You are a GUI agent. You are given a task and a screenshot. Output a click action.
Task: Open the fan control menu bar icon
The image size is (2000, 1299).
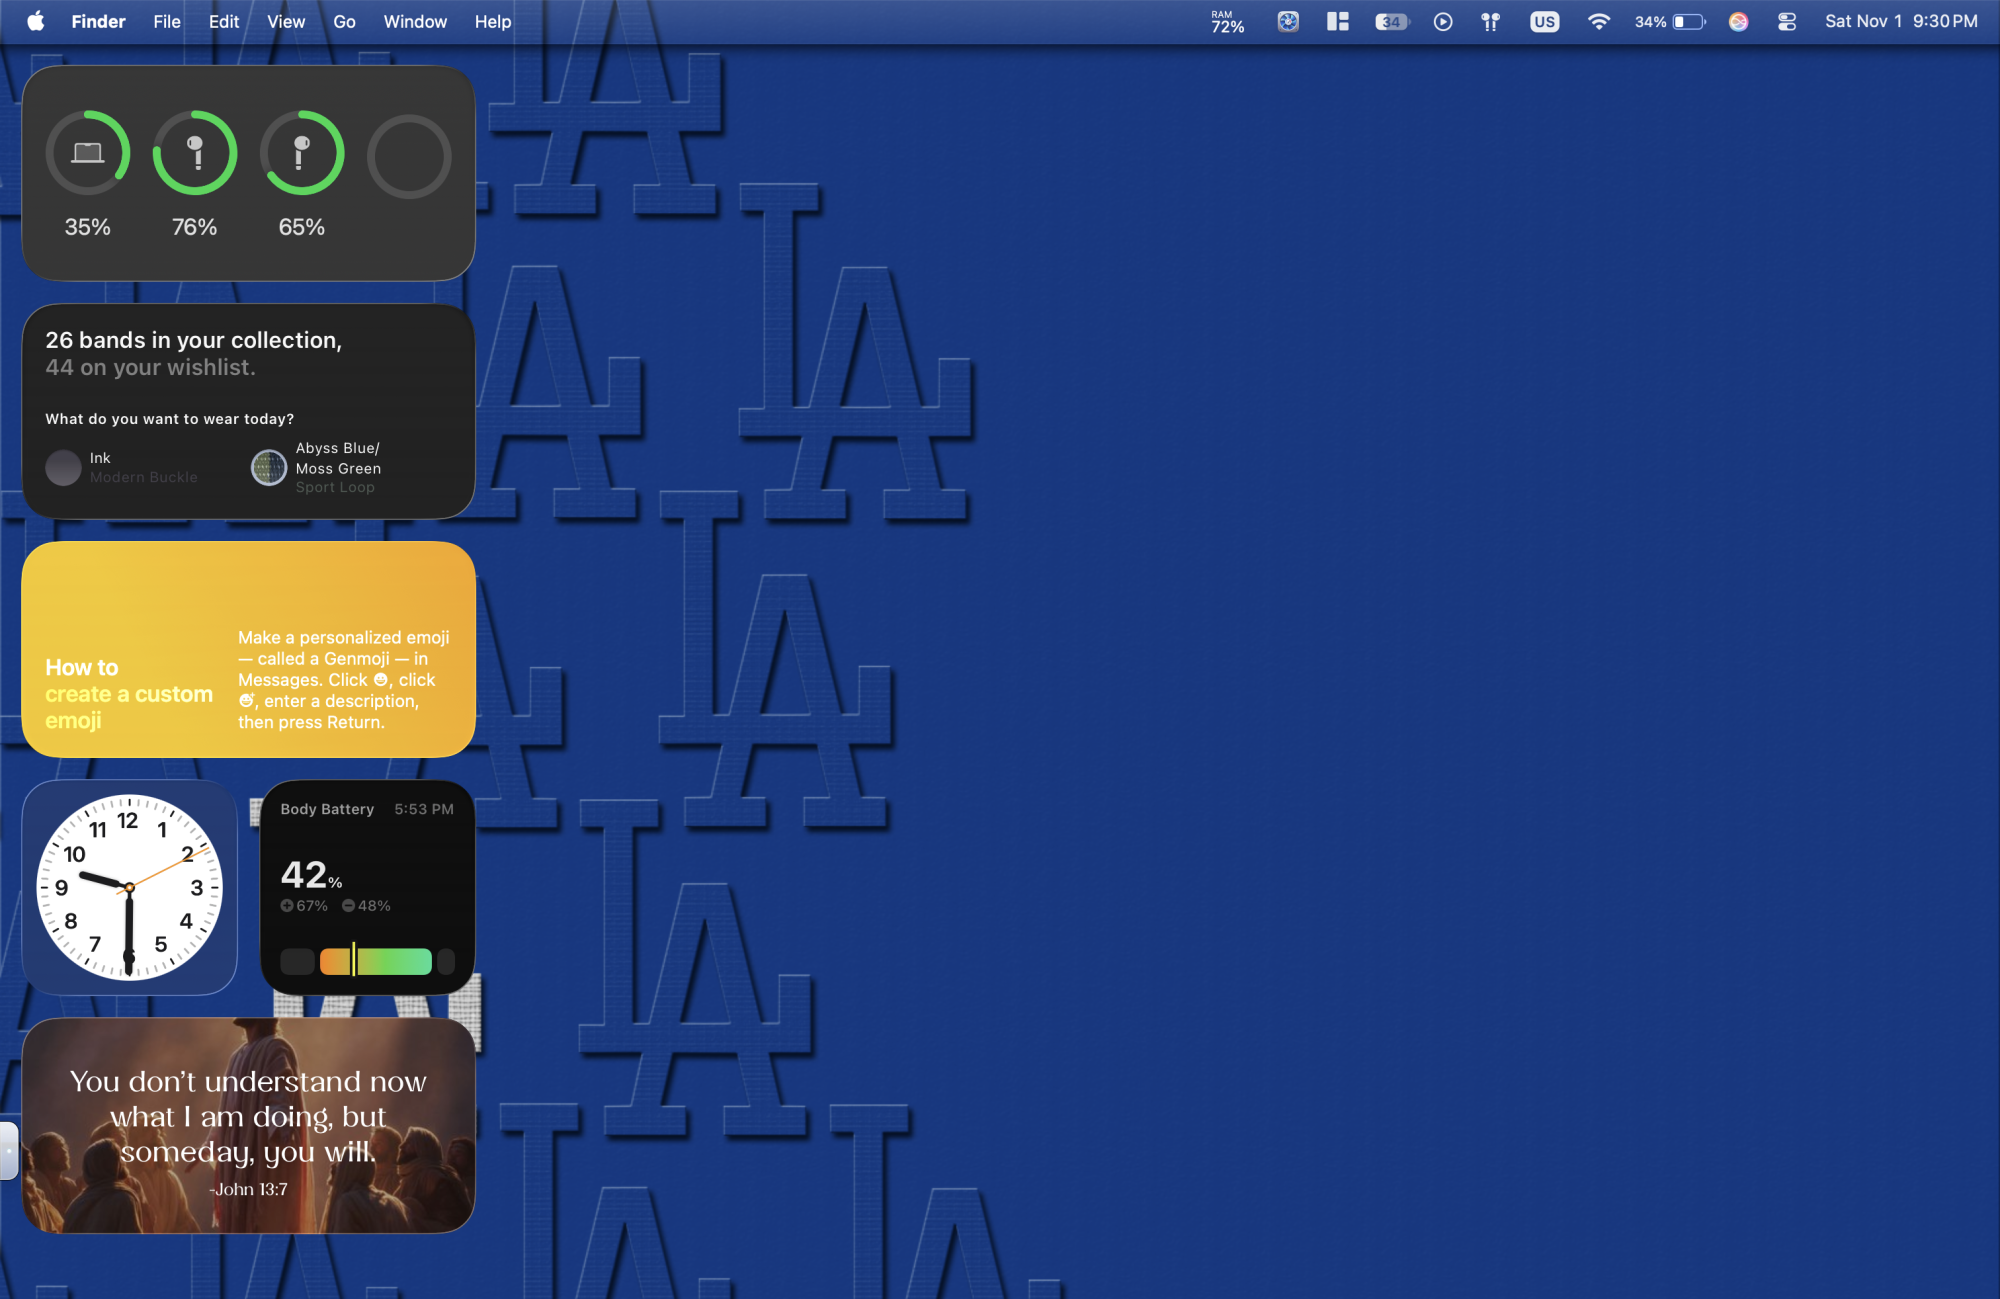pyautogui.click(x=1288, y=21)
